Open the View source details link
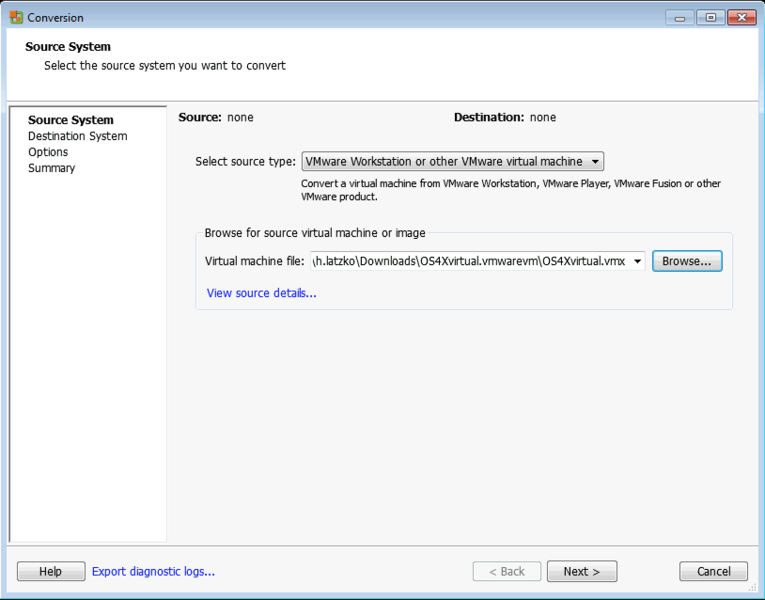The width and height of the screenshot is (765, 600). [261, 293]
